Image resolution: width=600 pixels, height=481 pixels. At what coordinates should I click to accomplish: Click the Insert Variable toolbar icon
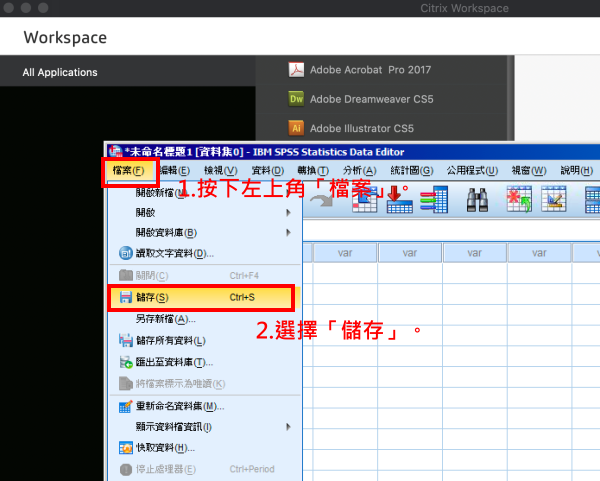tap(554, 199)
